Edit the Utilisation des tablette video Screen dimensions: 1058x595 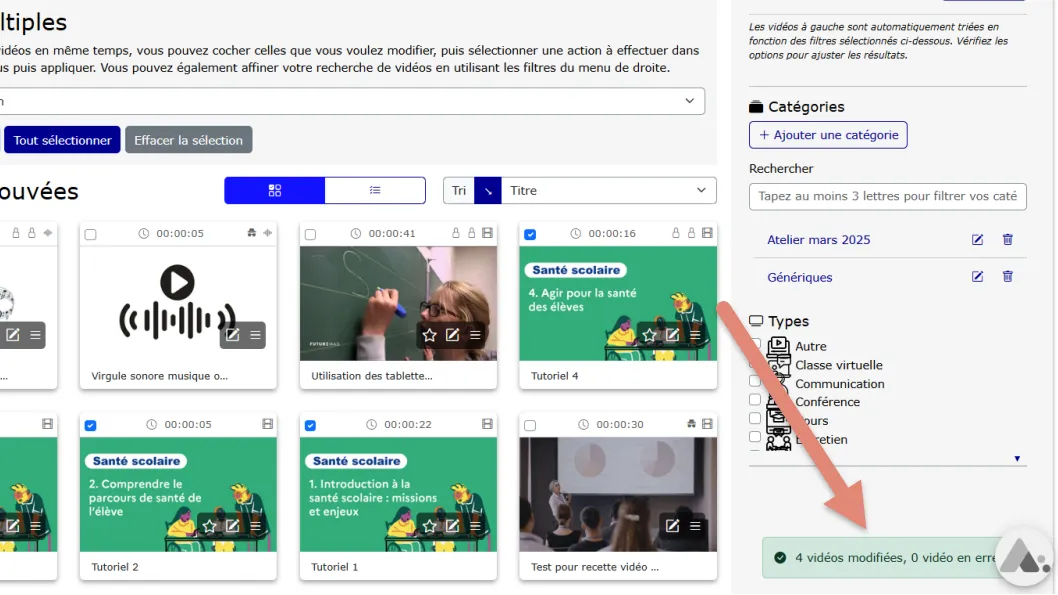(452, 335)
